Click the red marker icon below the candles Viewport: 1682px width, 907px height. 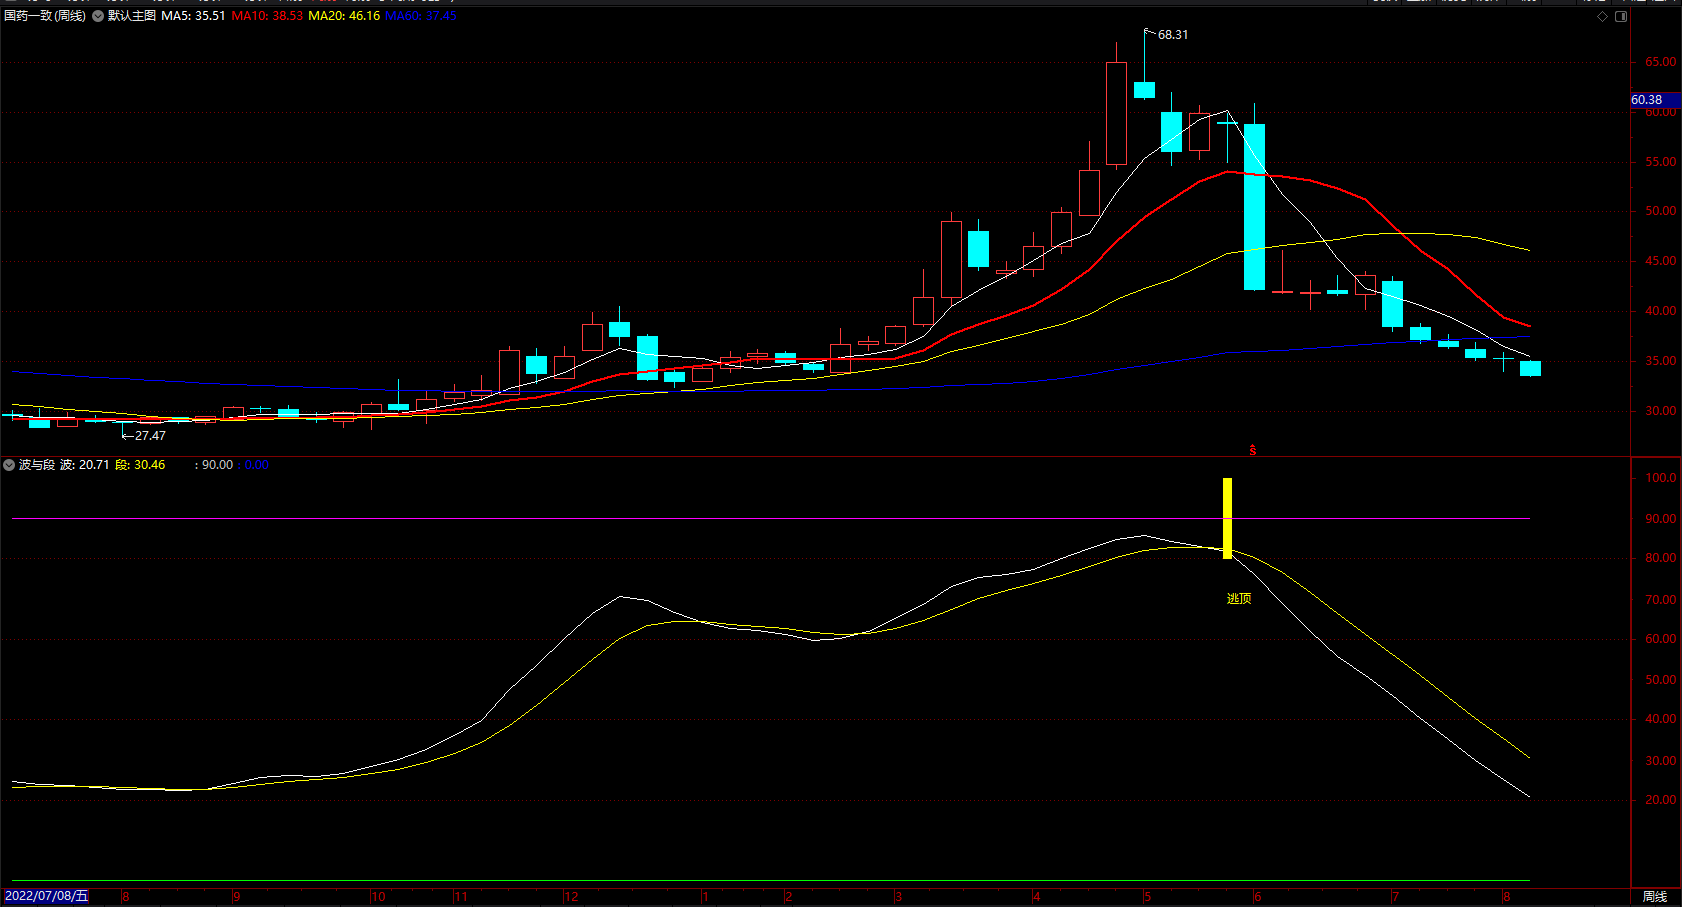[x=1252, y=450]
